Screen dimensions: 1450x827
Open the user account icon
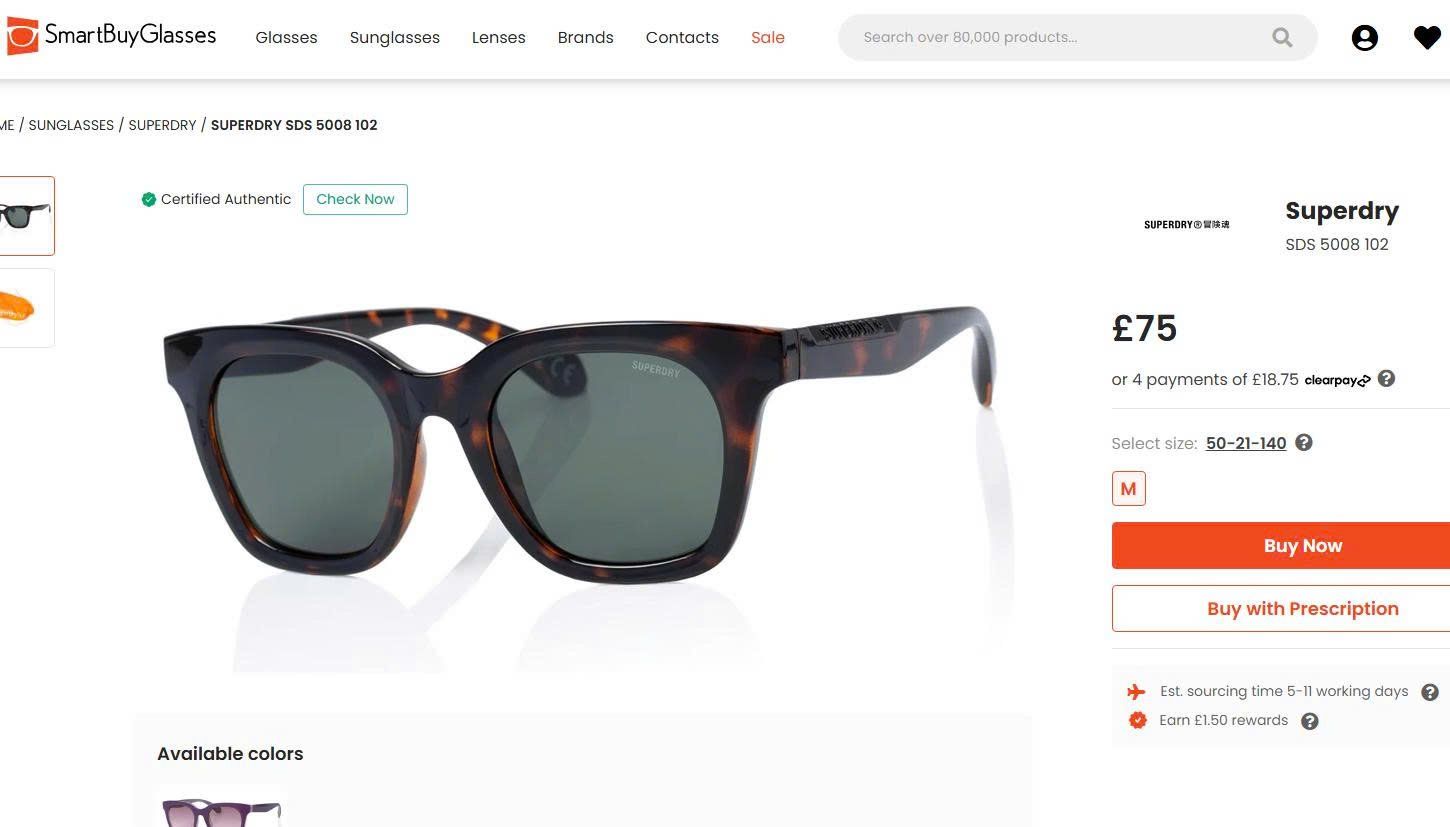pos(1364,38)
